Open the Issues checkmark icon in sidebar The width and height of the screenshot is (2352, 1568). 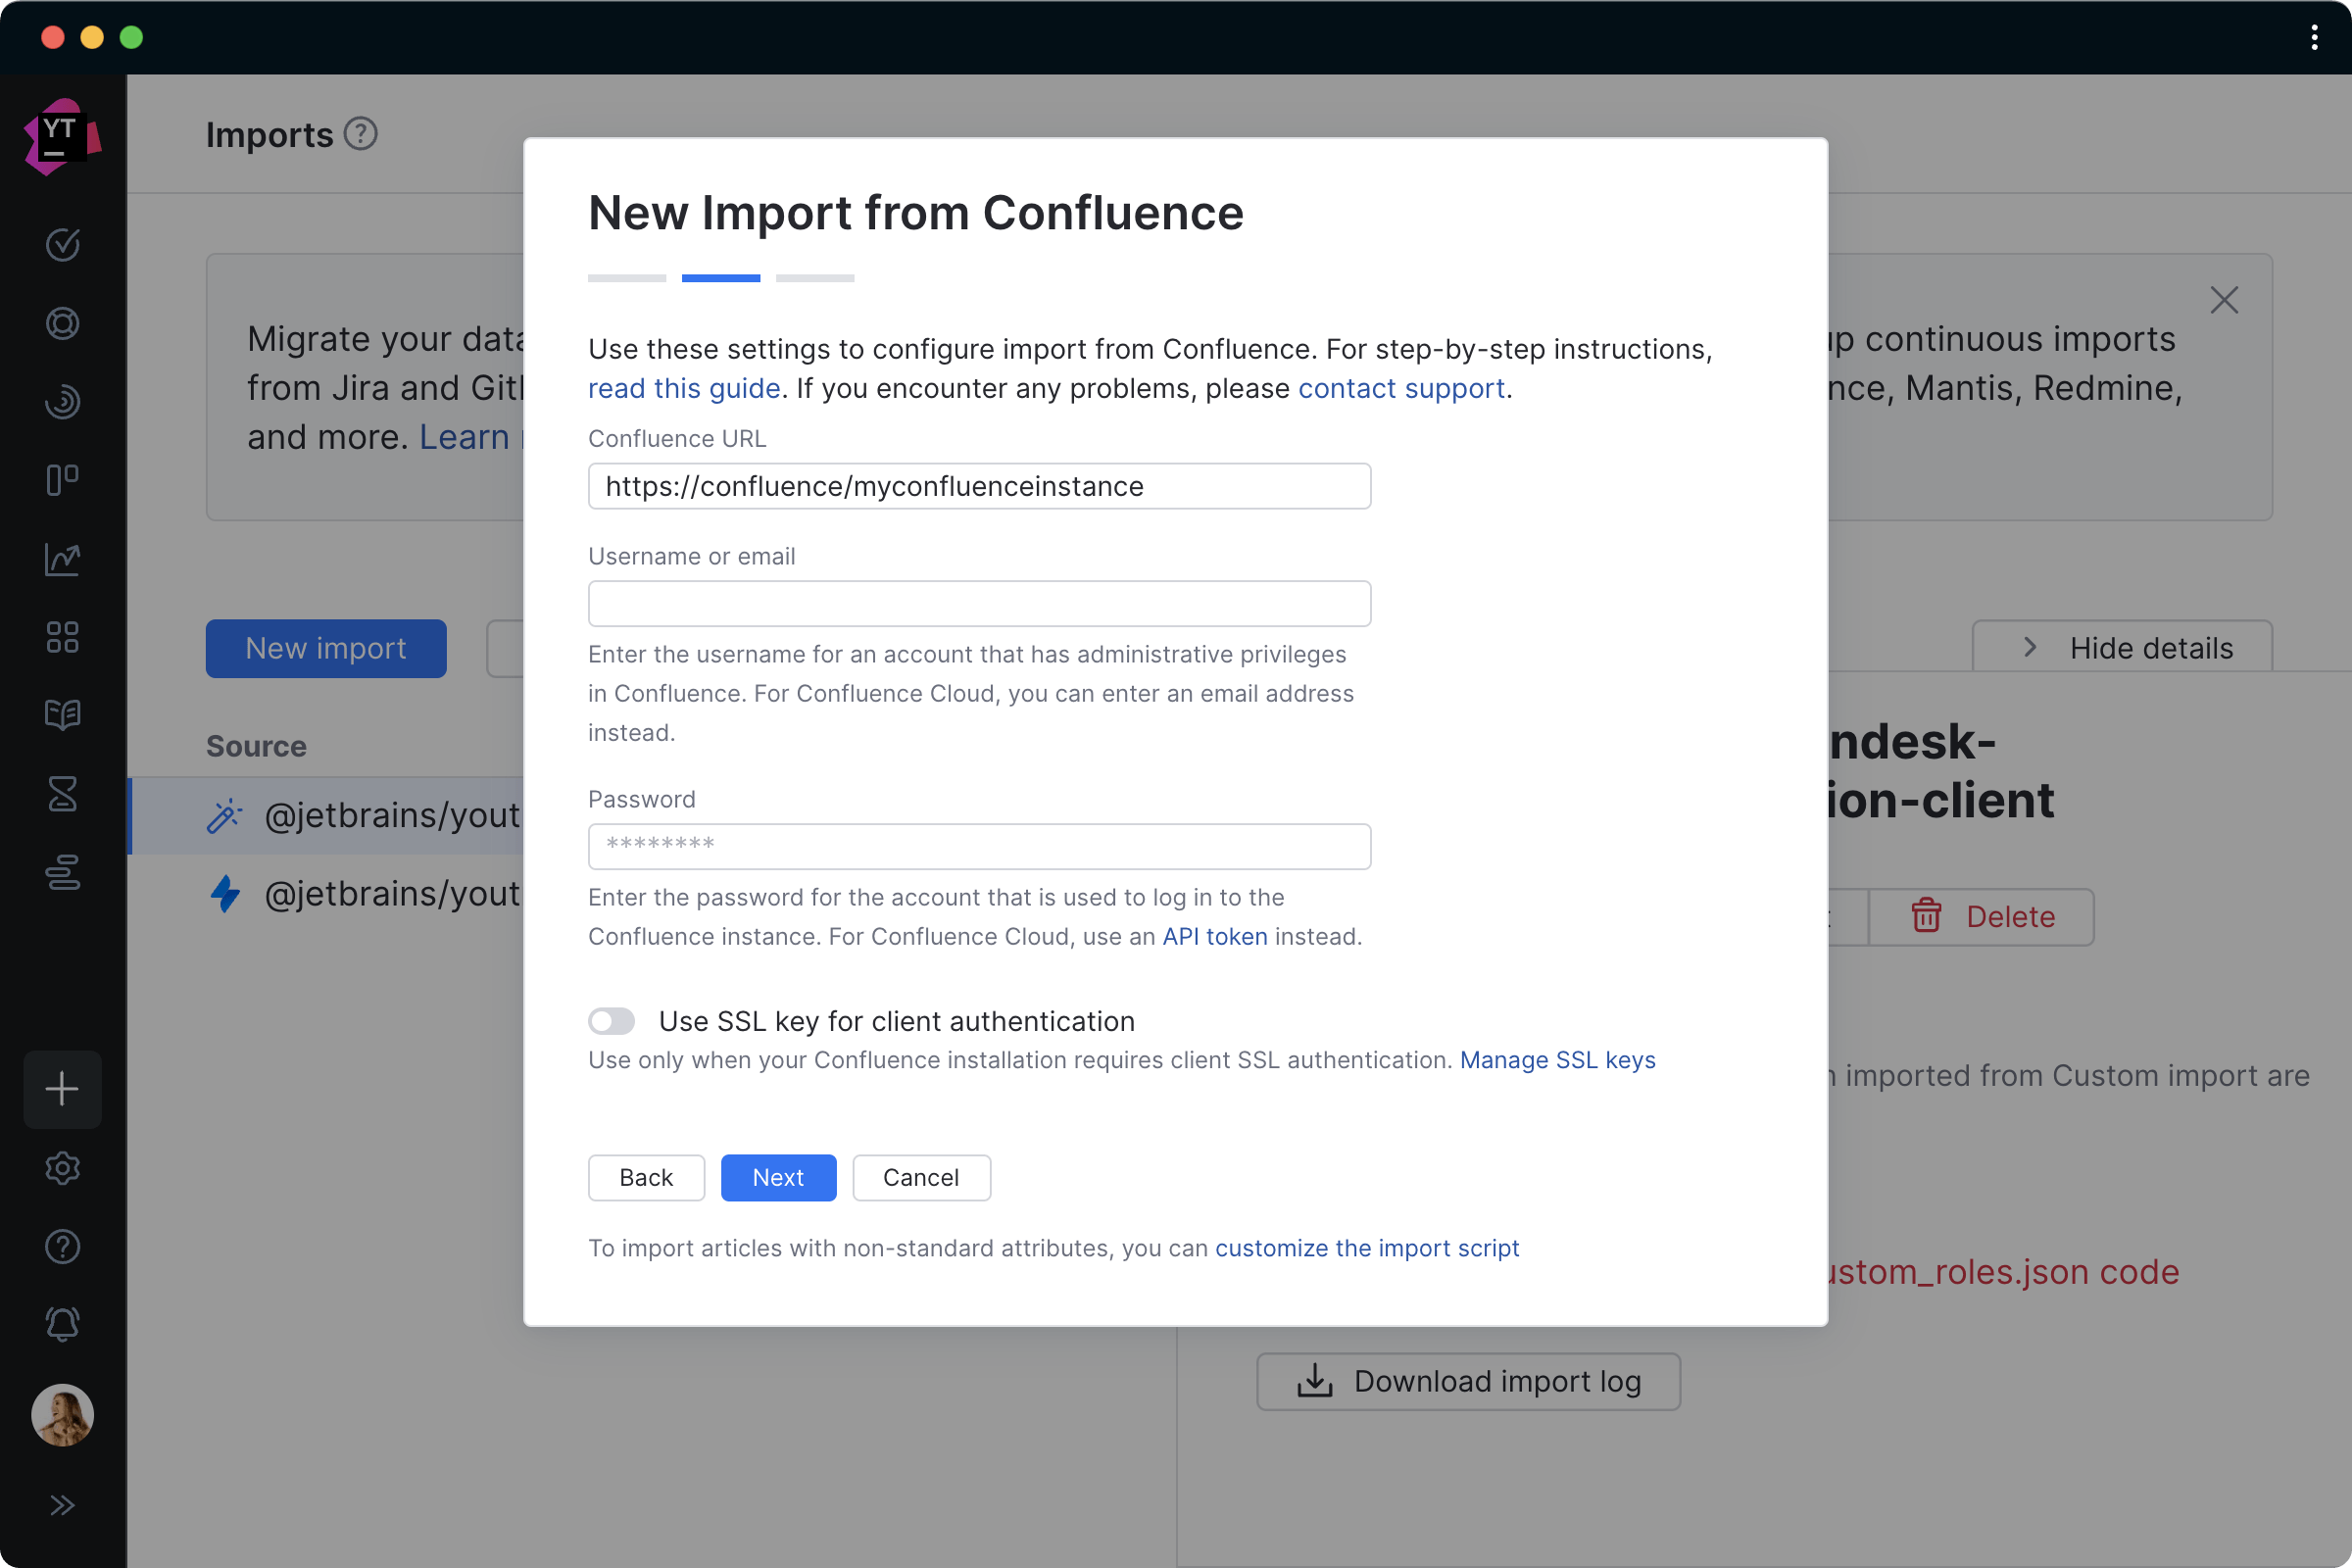click(x=62, y=245)
